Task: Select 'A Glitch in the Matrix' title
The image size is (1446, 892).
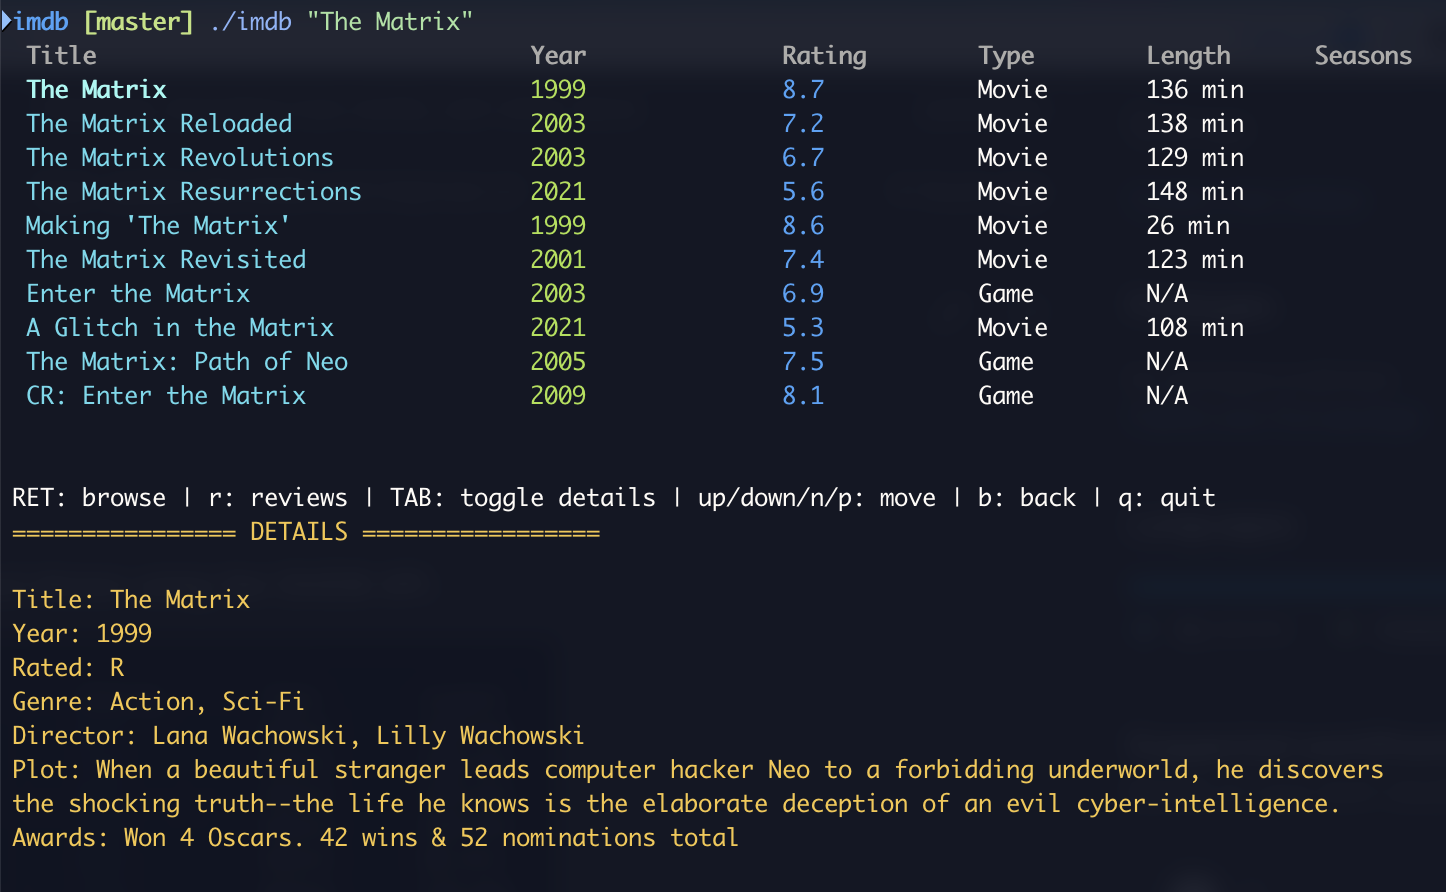Action: point(180,327)
